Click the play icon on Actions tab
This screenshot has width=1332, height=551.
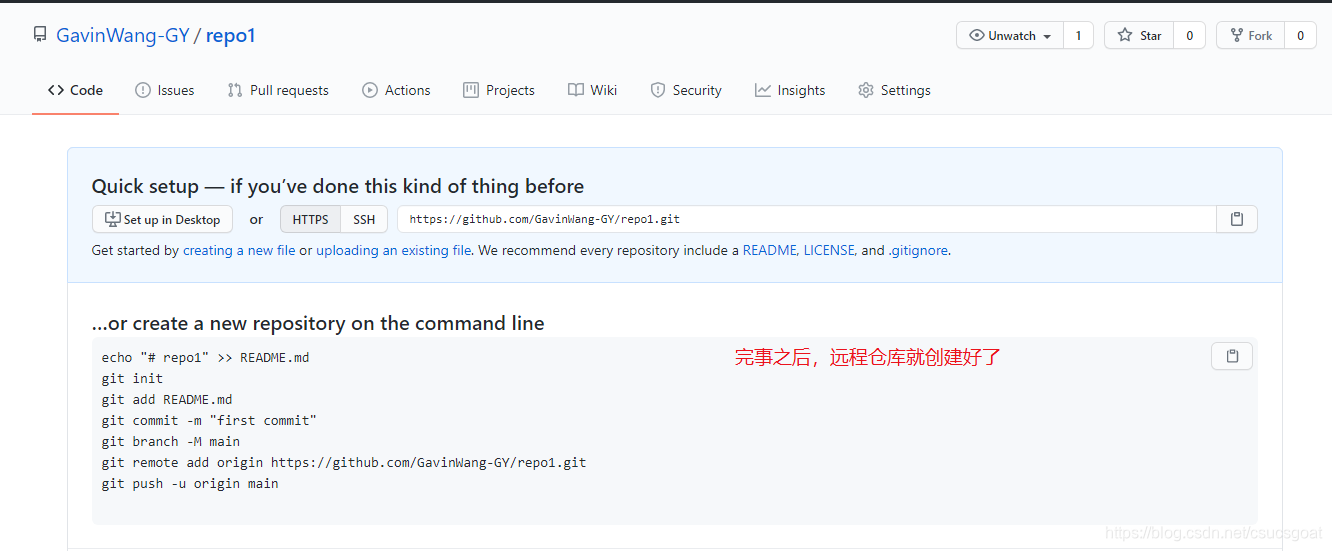point(370,90)
